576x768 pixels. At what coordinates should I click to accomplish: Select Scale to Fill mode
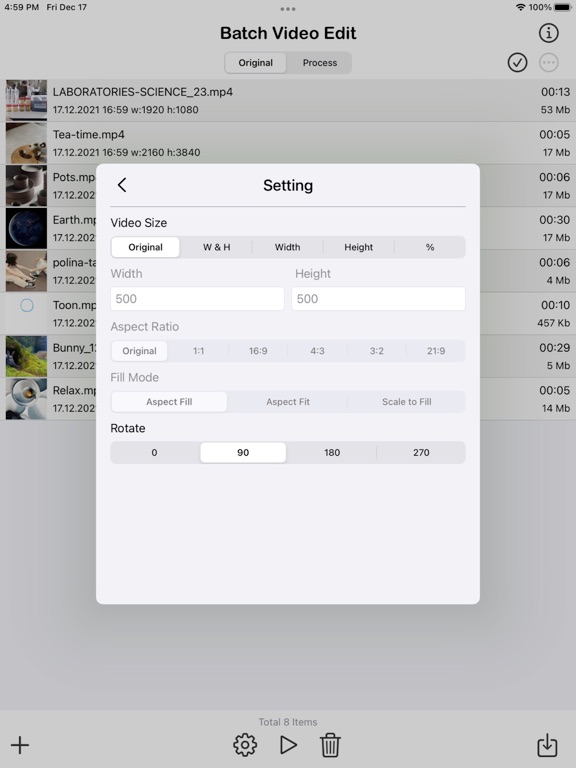click(x=407, y=402)
